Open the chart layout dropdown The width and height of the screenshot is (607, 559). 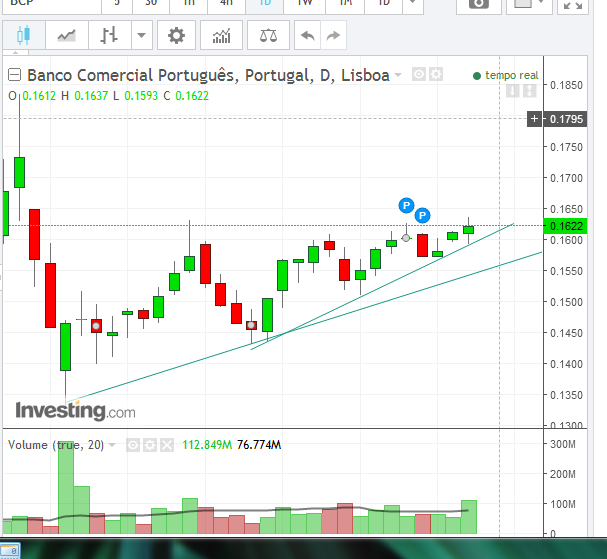529,6
